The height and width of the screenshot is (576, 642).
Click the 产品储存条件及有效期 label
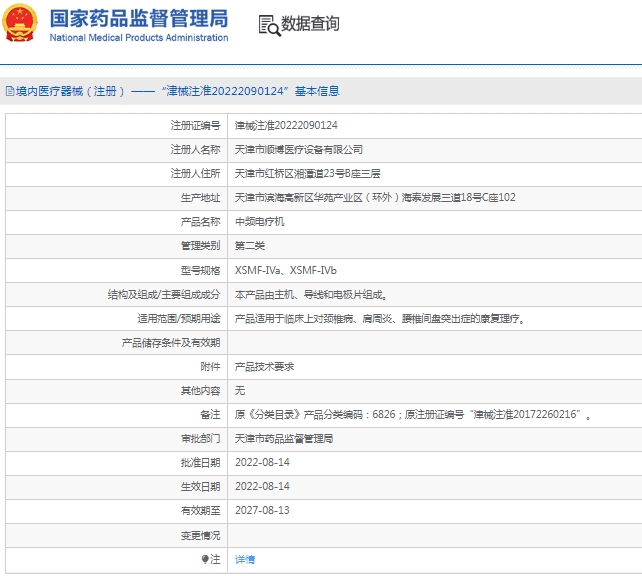171,342
